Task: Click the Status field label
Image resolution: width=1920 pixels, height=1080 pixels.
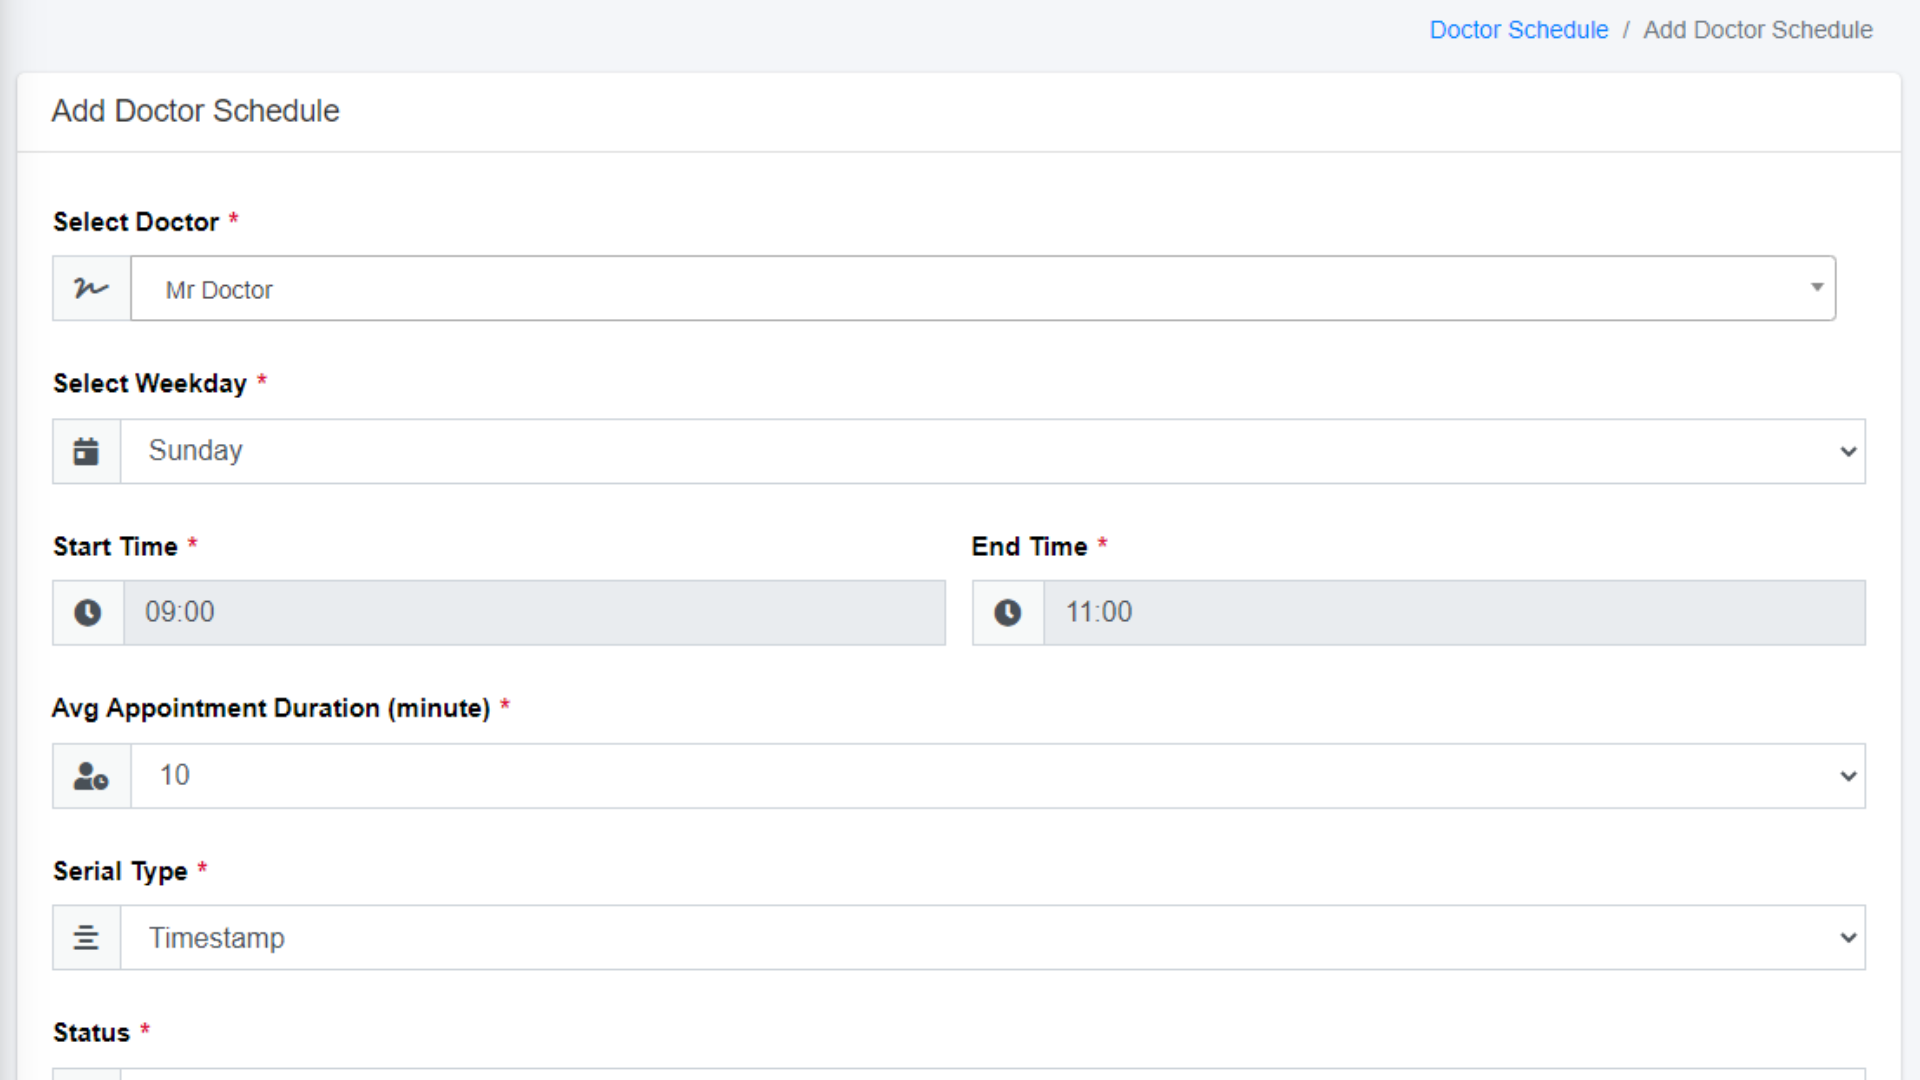Action: [91, 1033]
